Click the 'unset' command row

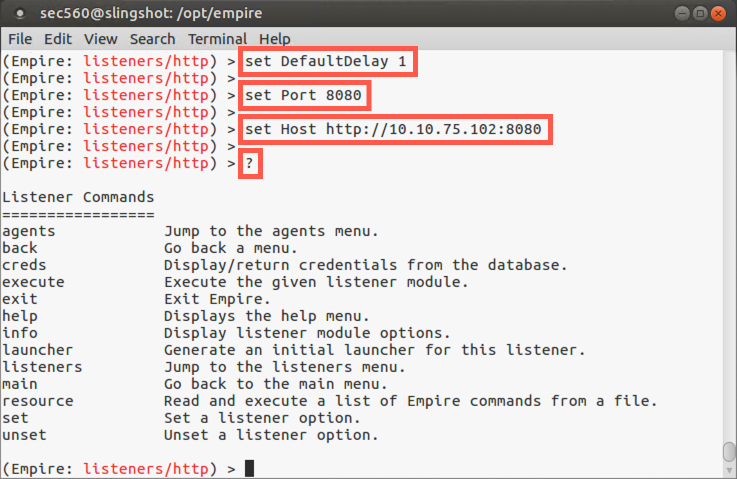(x=190, y=435)
